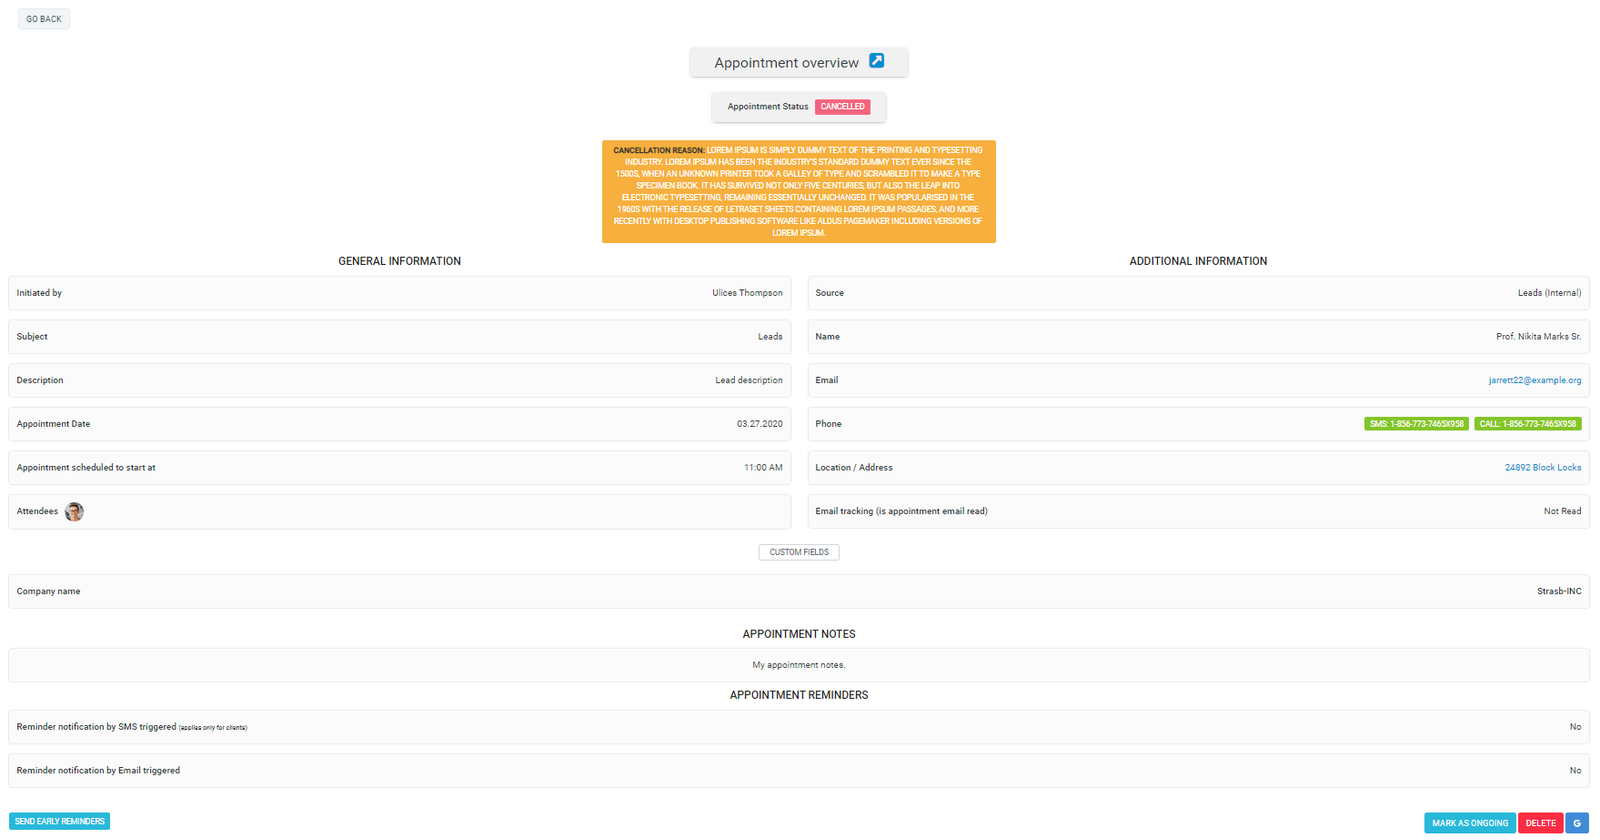Click the CALL phone number badge
This screenshot has width=1600, height=840.
[x=1527, y=424]
